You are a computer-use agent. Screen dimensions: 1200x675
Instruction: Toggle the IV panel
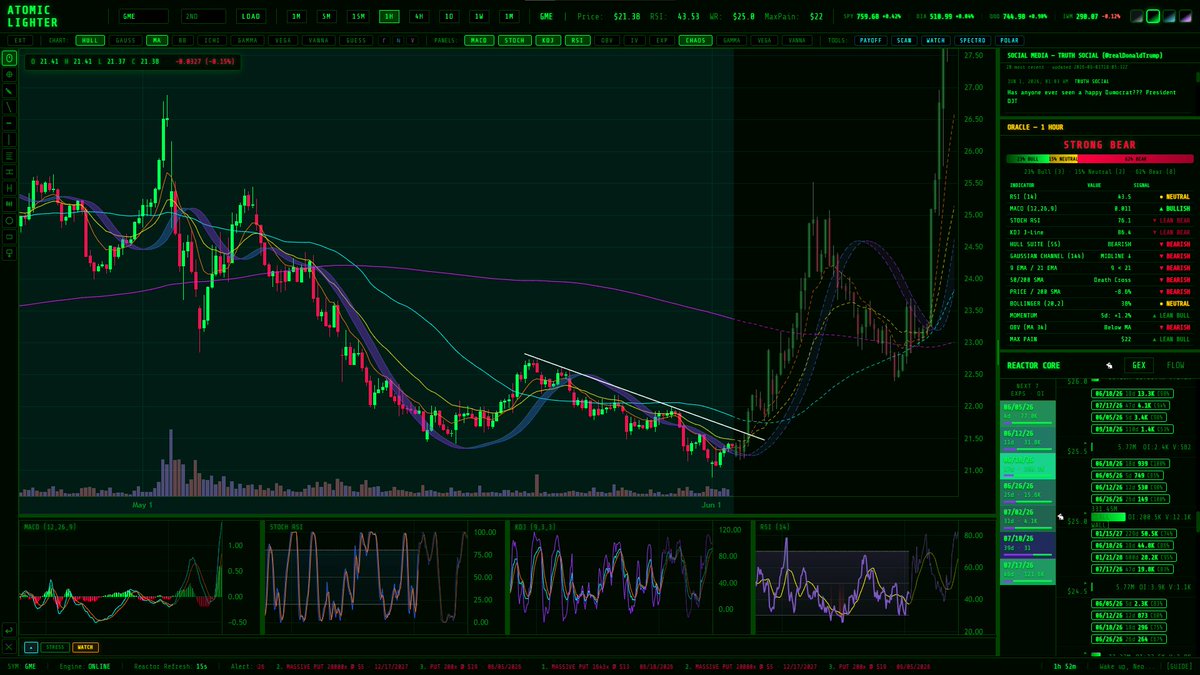(x=634, y=40)
